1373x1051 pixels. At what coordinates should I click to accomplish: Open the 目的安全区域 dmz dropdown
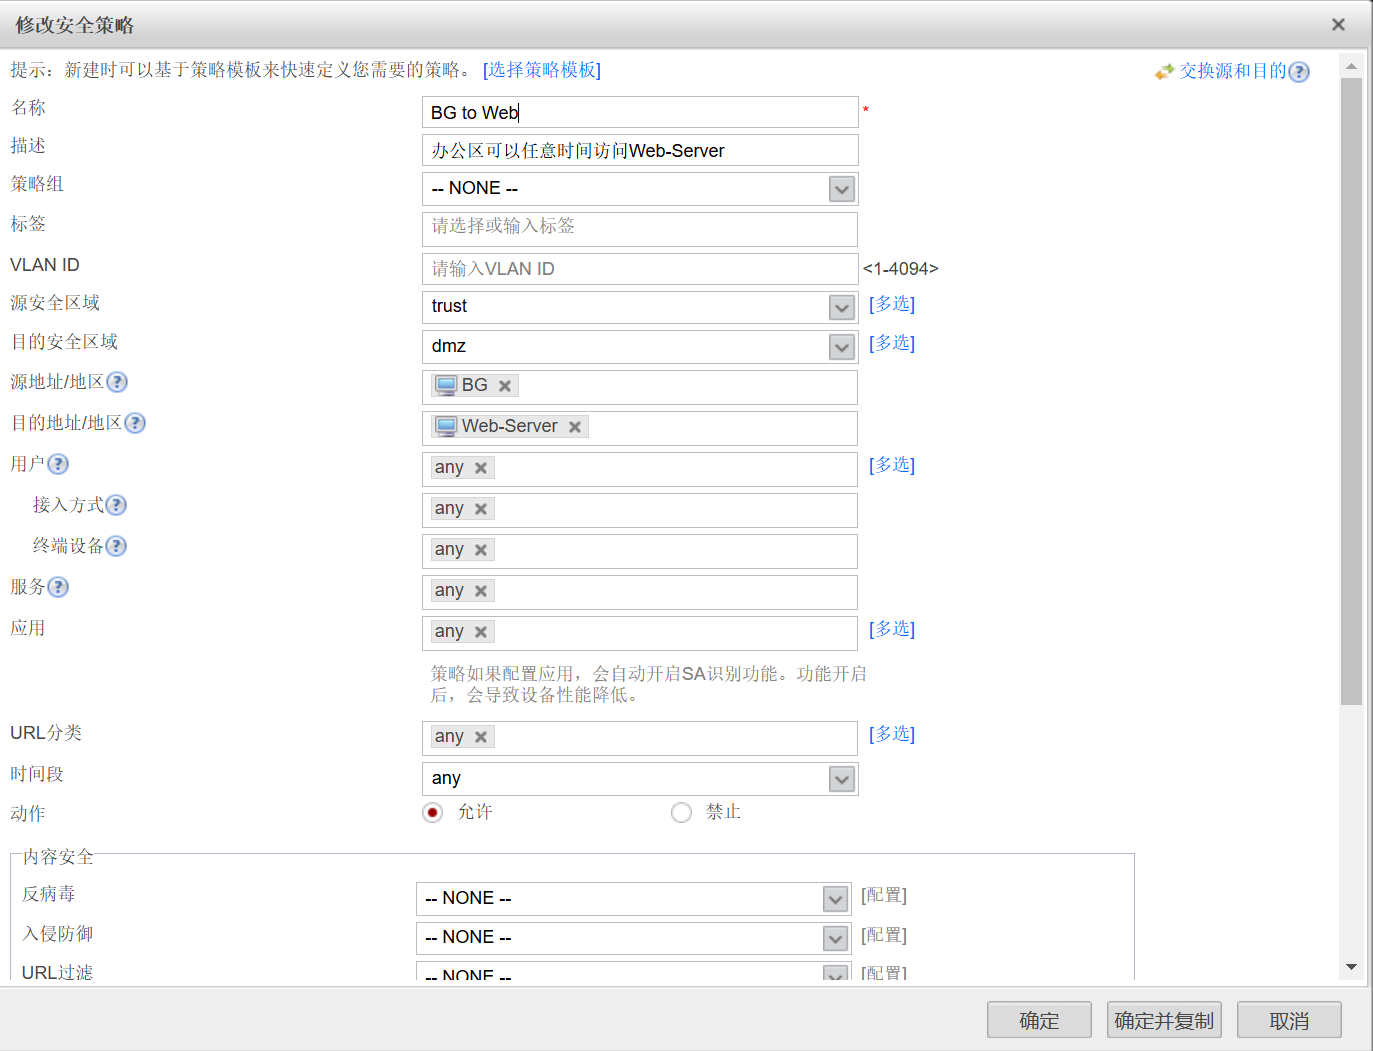842,347
